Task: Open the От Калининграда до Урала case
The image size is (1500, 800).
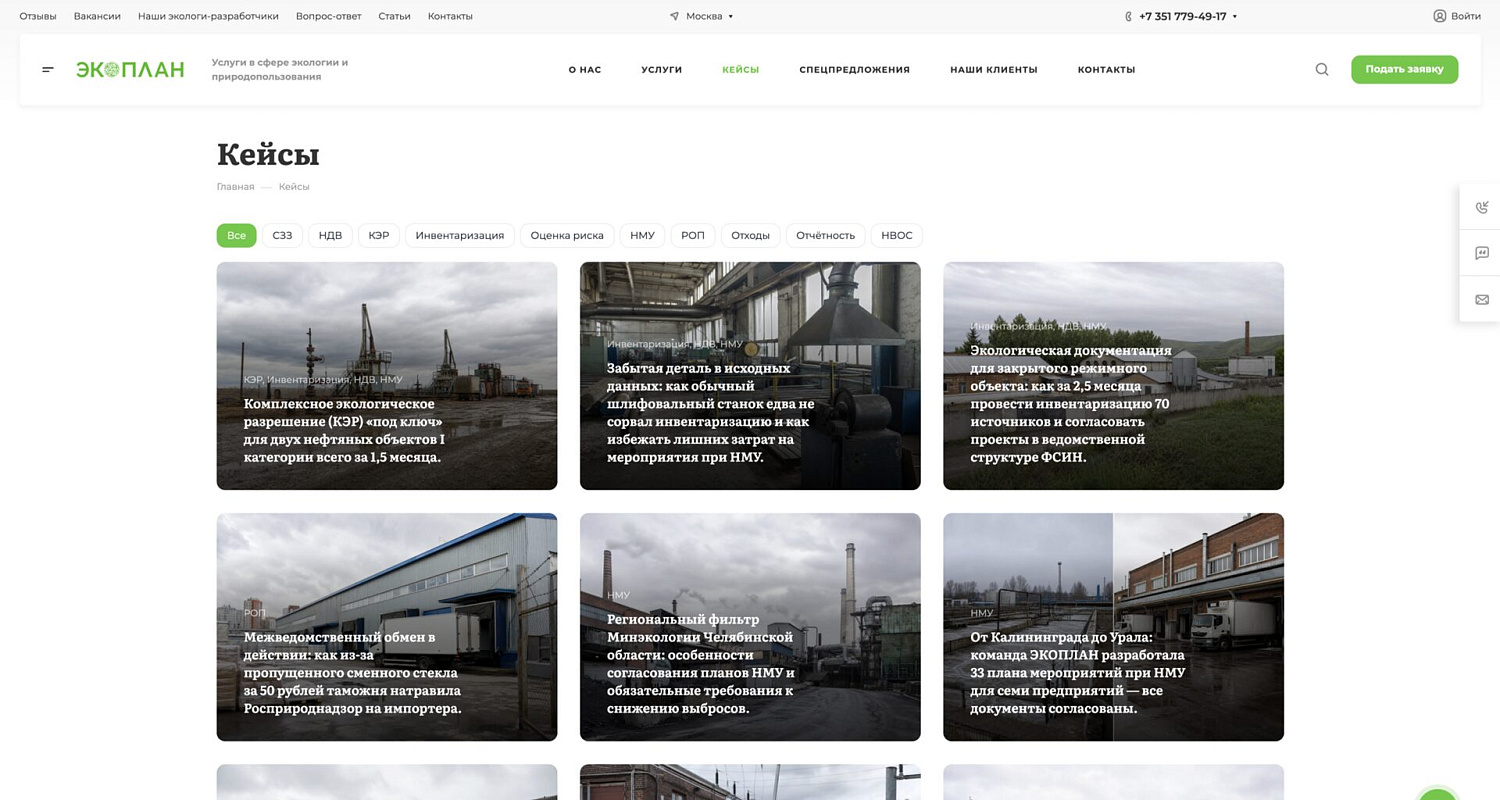Action: 1113,627
